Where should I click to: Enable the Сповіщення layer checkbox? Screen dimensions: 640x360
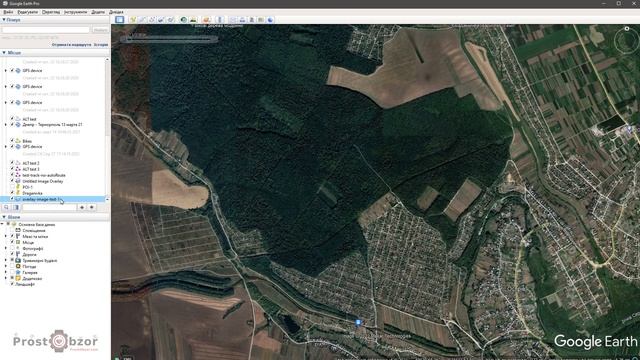12,231
